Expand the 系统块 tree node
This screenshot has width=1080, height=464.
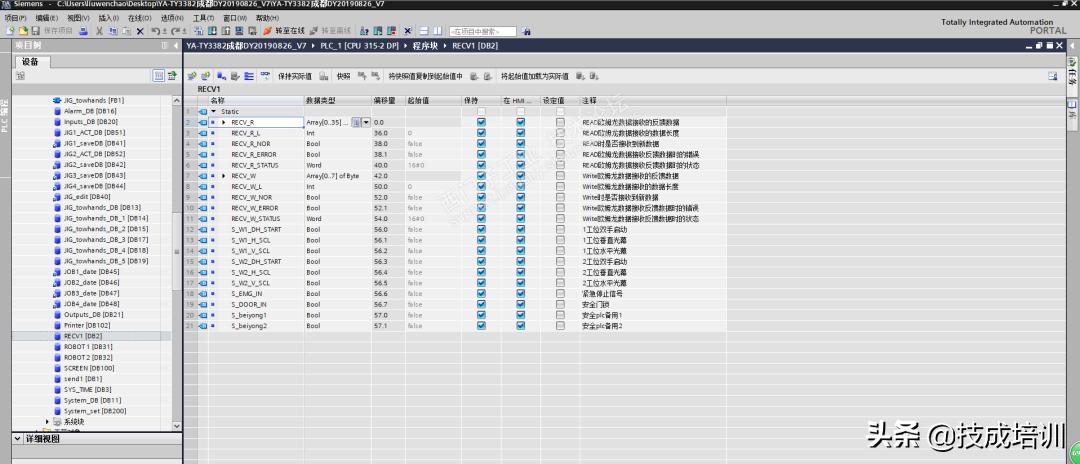coord(48,421)
